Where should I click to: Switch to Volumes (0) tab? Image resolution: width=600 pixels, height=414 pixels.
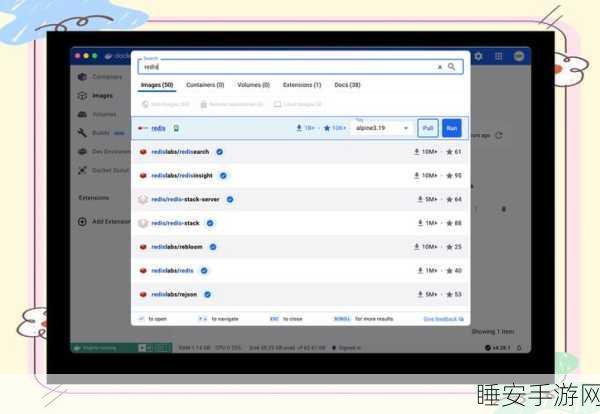(253, 85)
